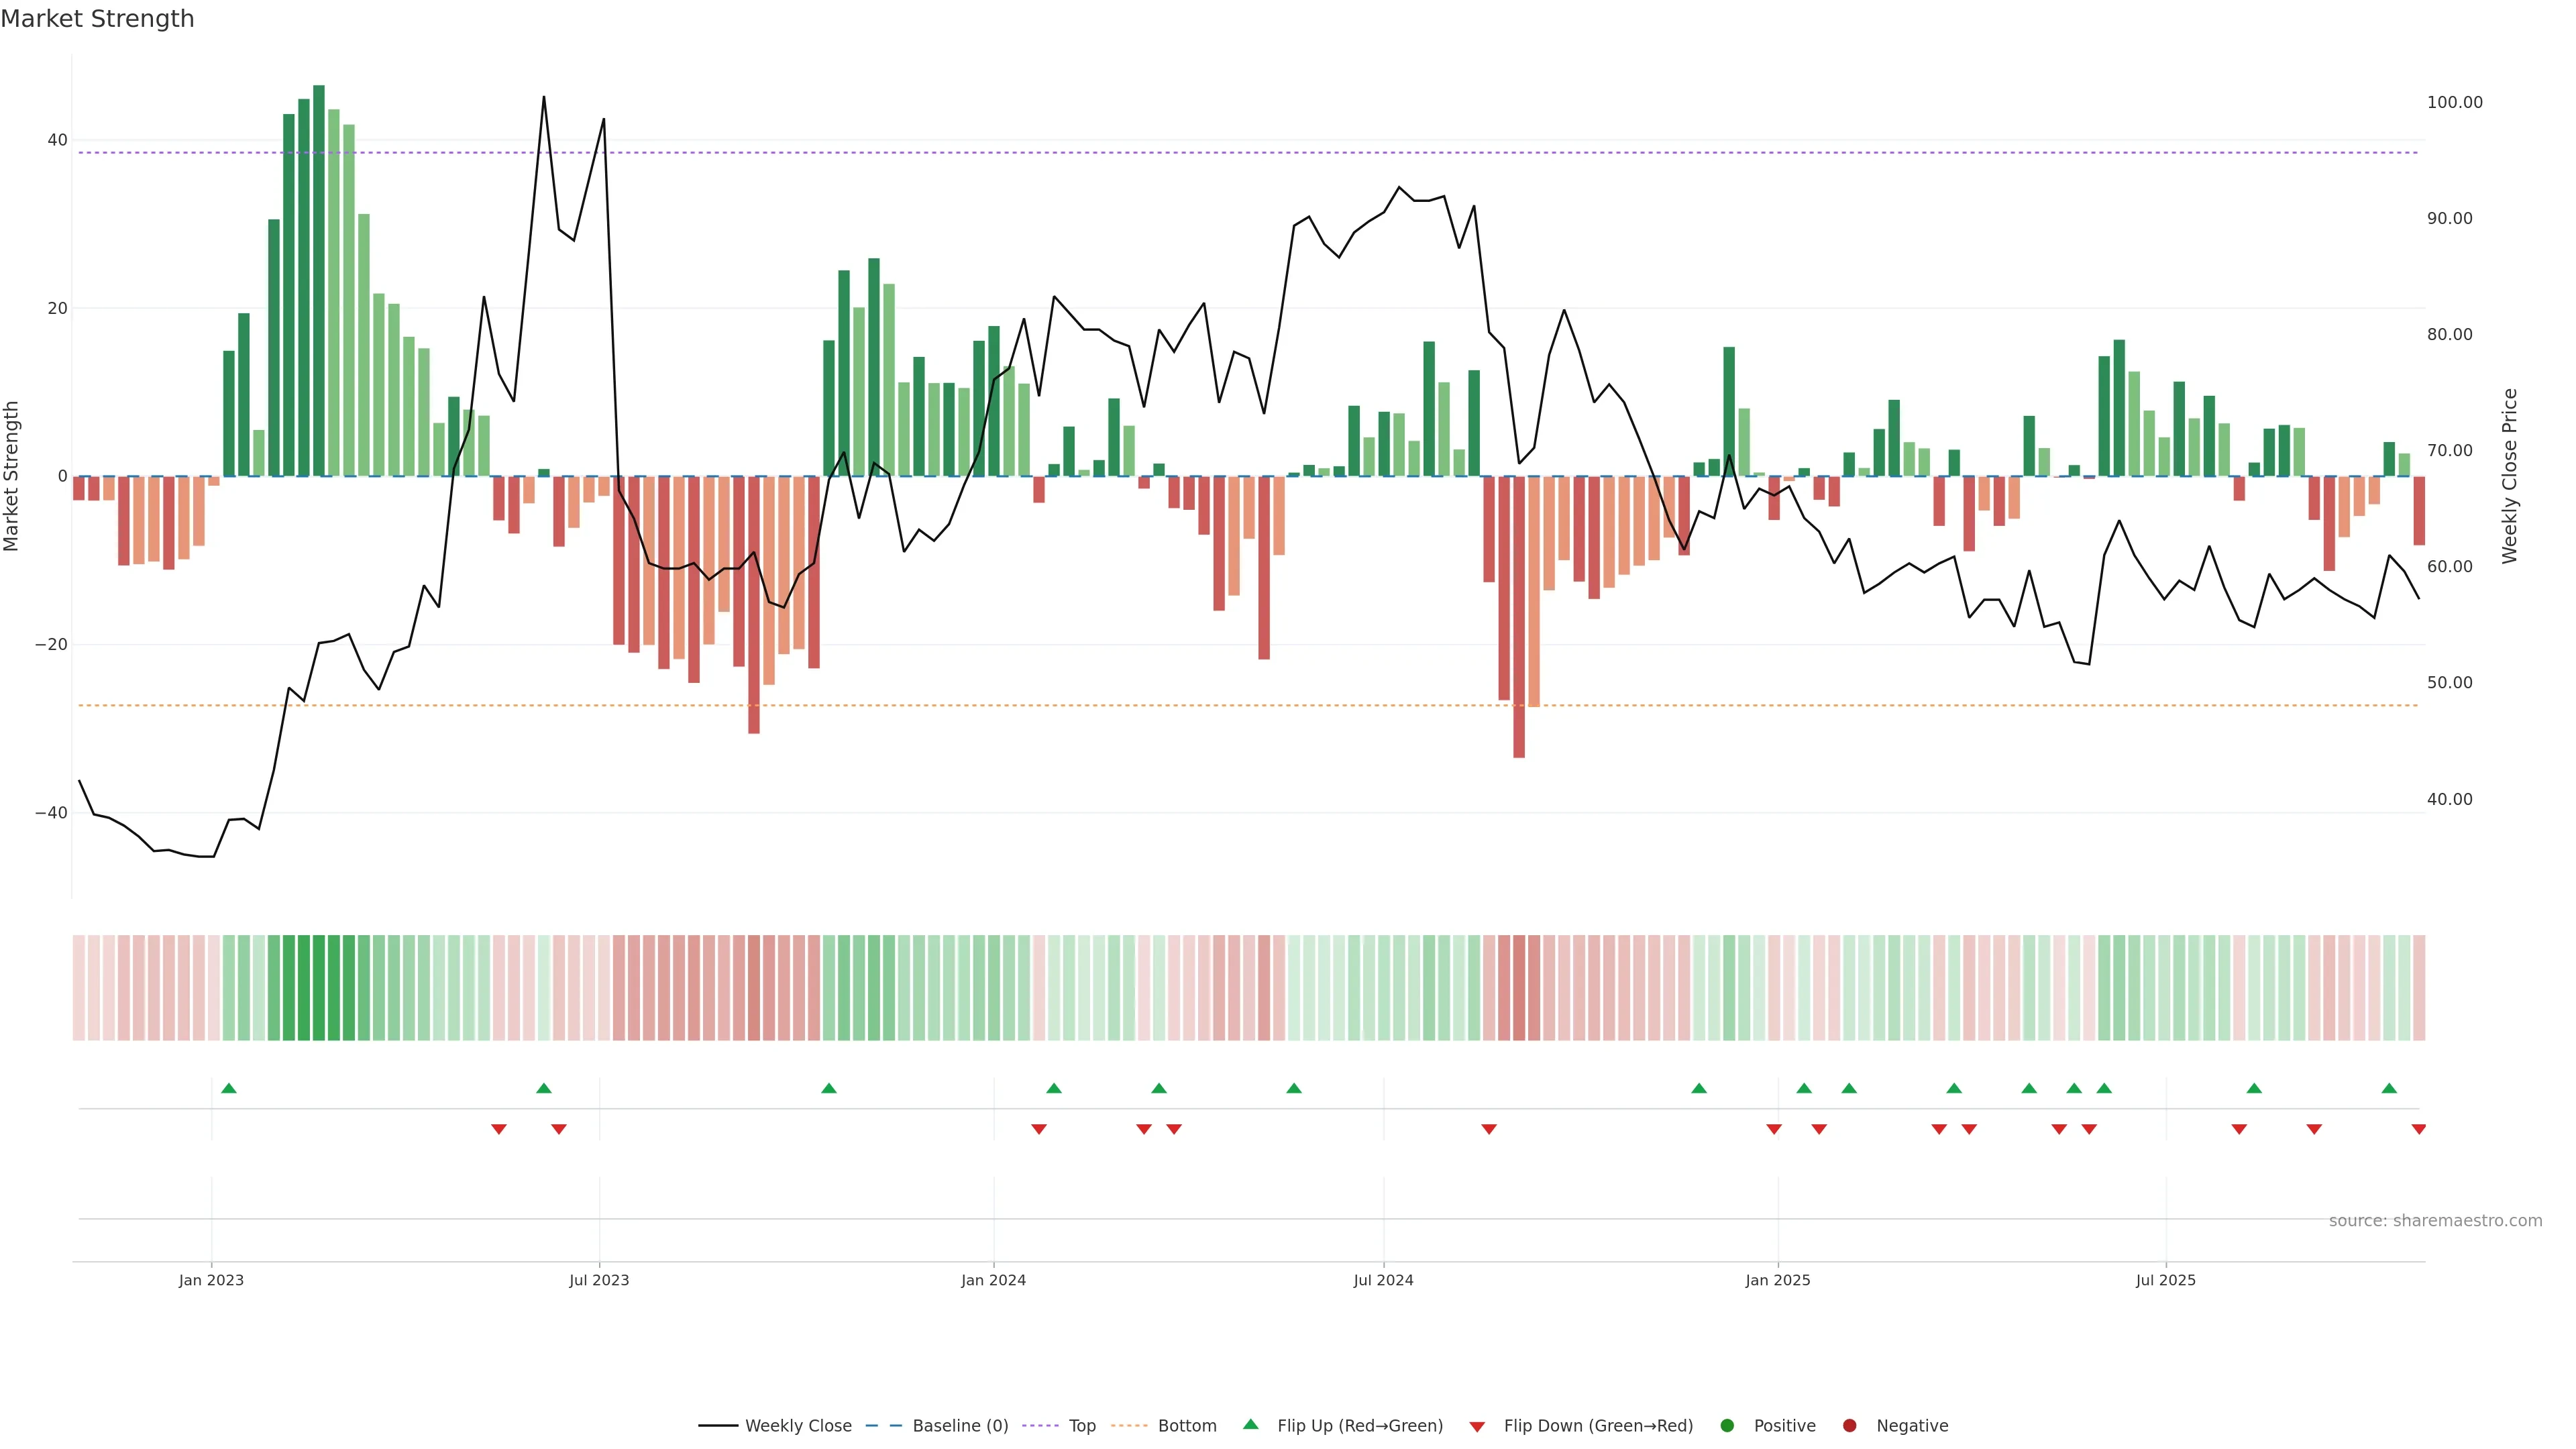Screen dimensions: 2576x1449
Task: Click the tallest dark green bar in early 2023
Action: coord(318,280)
